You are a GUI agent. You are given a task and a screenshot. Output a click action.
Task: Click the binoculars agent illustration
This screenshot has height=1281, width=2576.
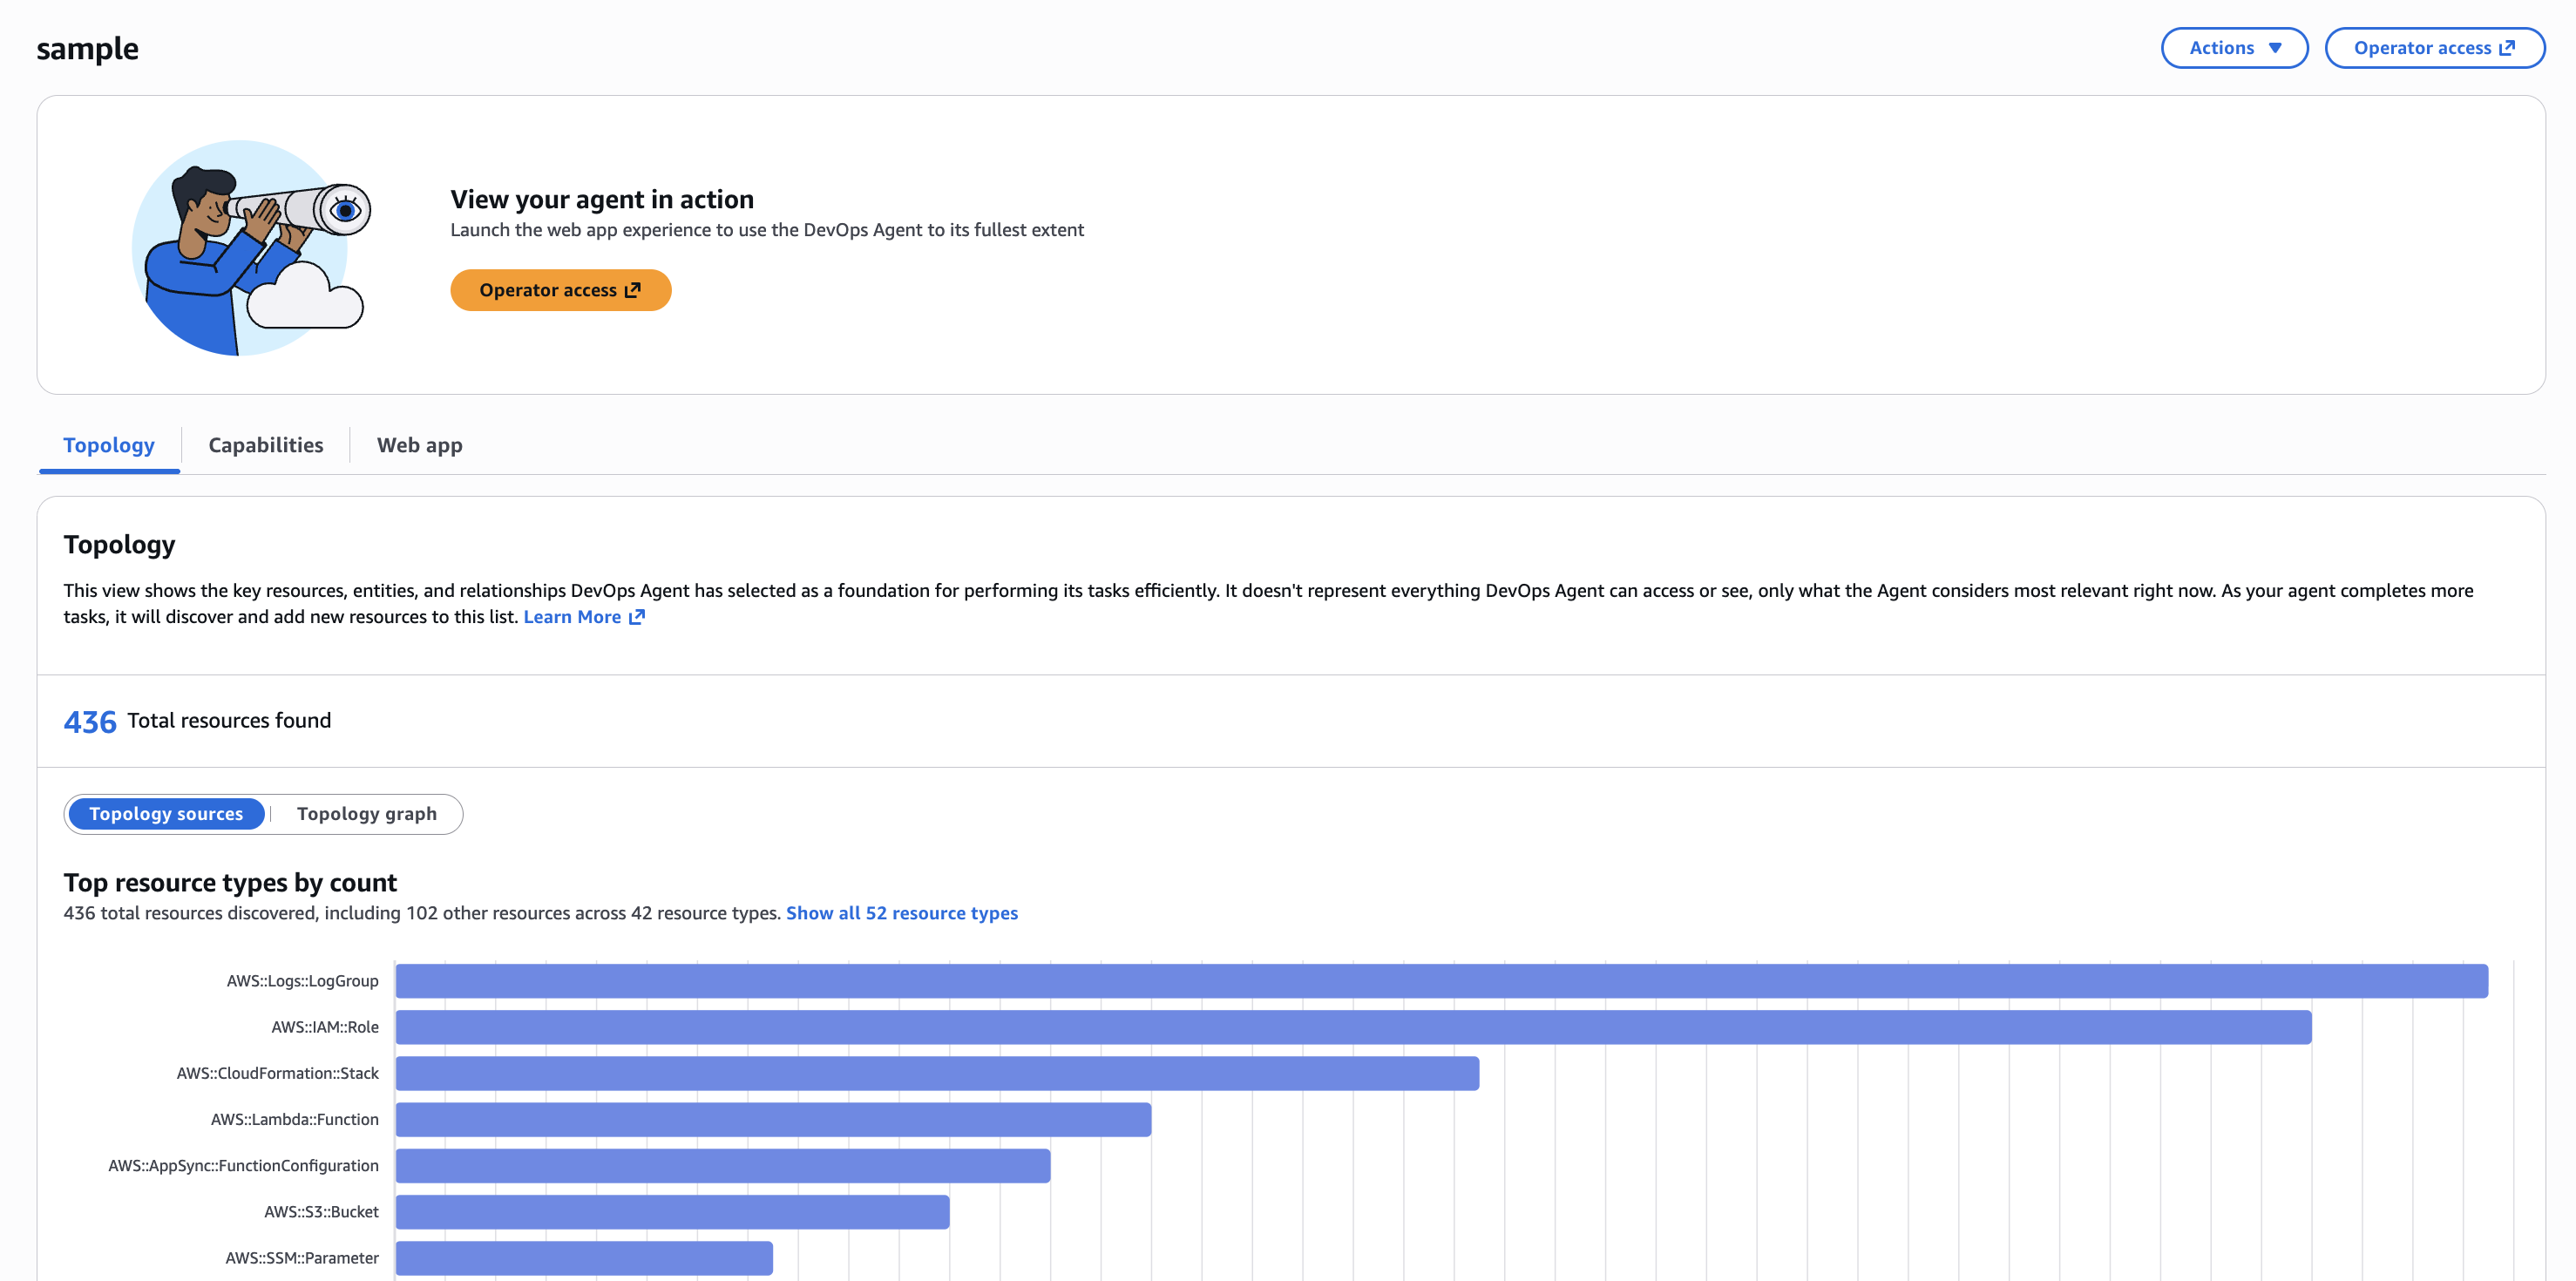(x=251, y=247)
